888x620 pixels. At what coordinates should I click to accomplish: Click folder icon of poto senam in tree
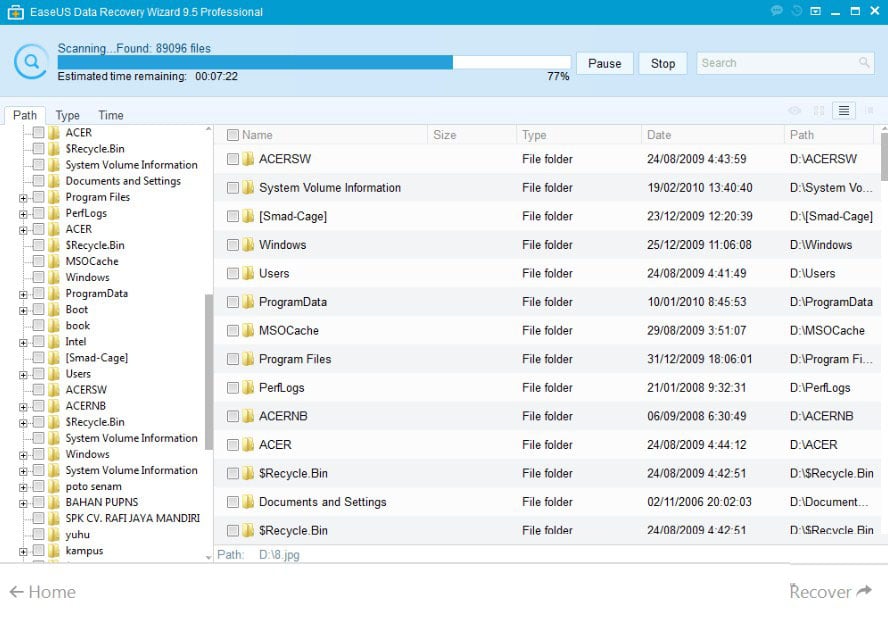coord(54,486)
